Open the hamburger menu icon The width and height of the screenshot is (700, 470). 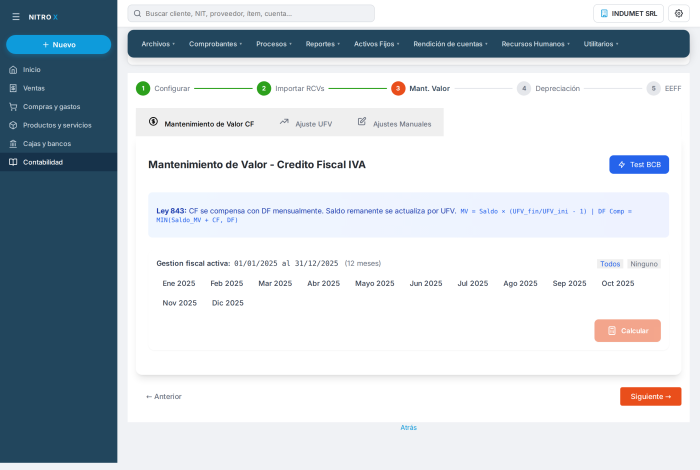pos(16,17)
